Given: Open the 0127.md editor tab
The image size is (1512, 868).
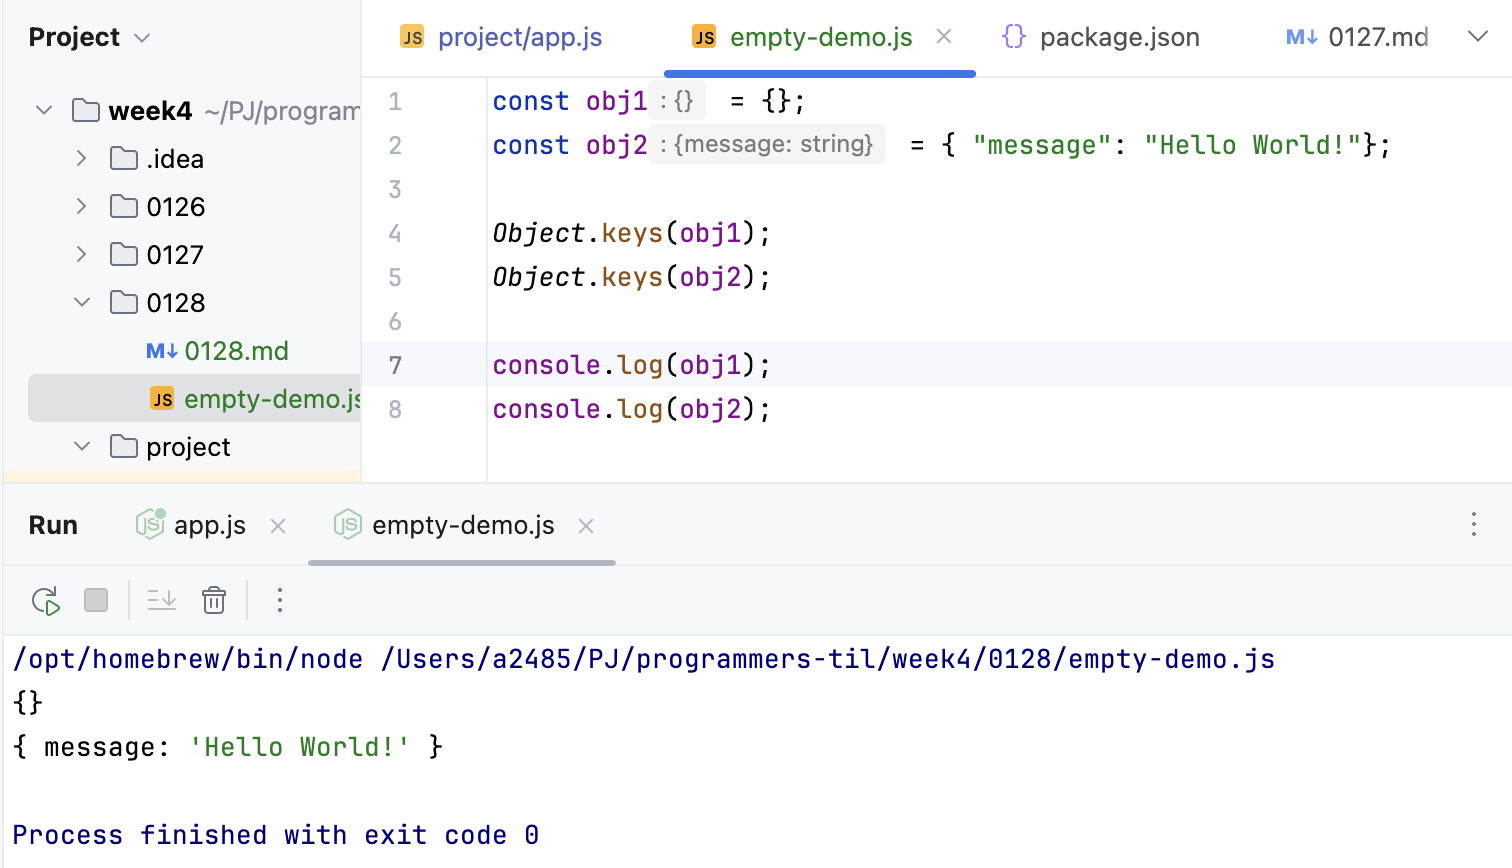Looking at the screenshot, I should coord(1357,37).
